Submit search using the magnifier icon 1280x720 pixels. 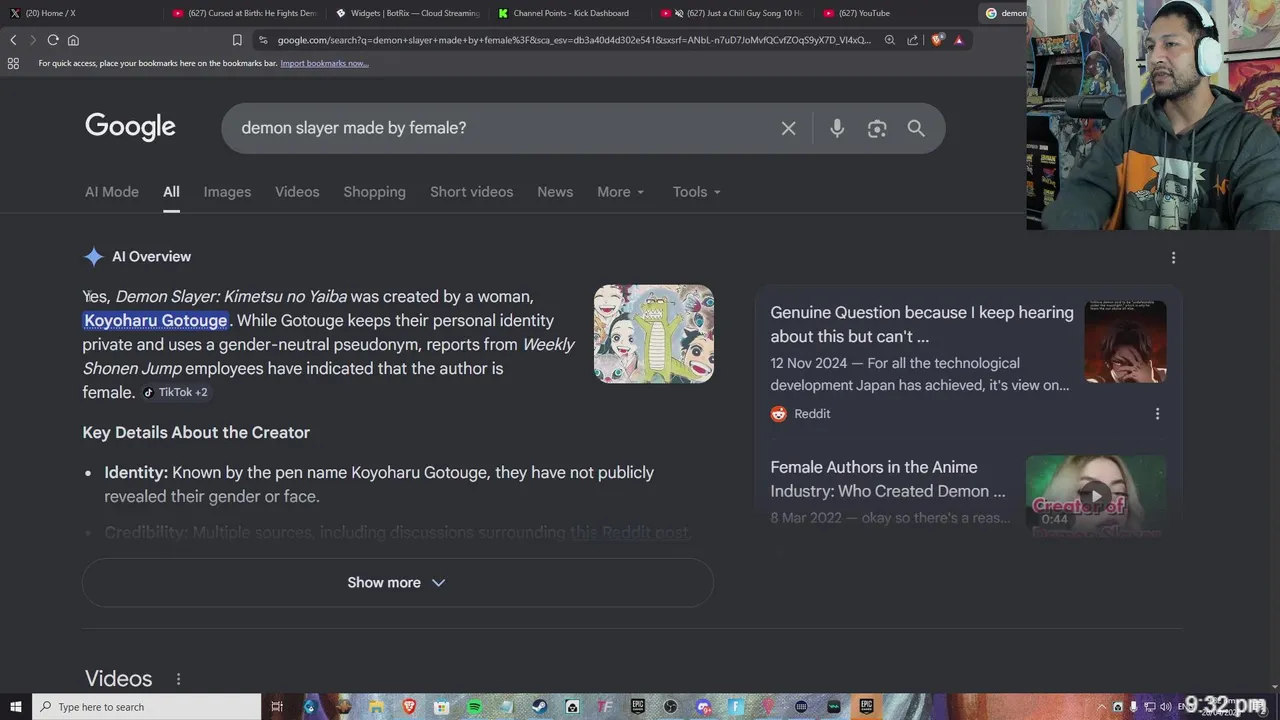[916, 128]
